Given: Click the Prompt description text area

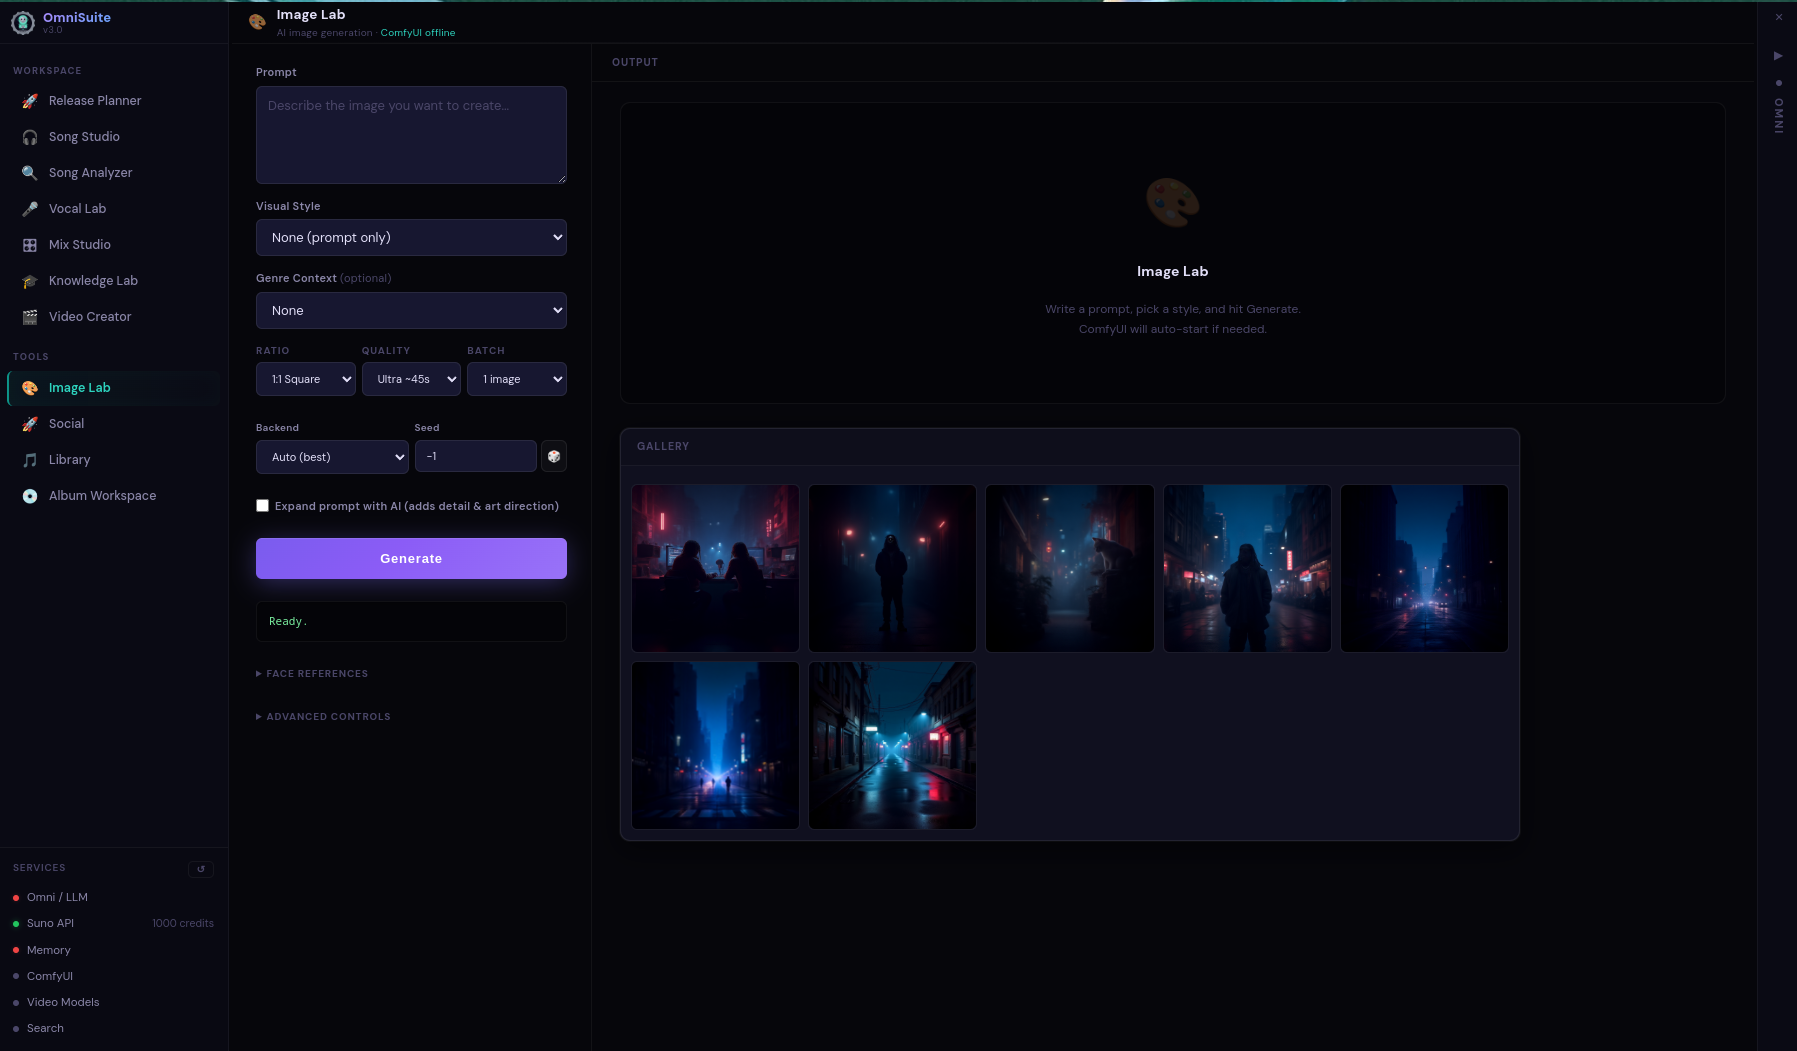Looking at the screenshot, I should (411, 135).
